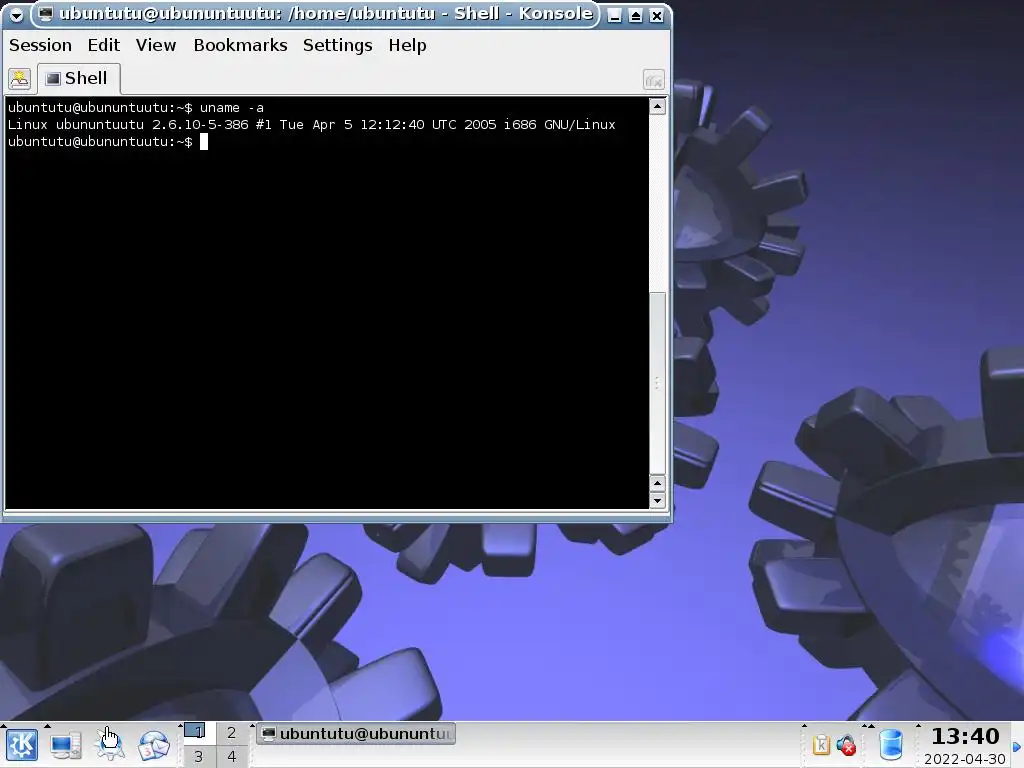
Task: Hide the panel with the blue arrow
Action: [x=1017, y=746]
